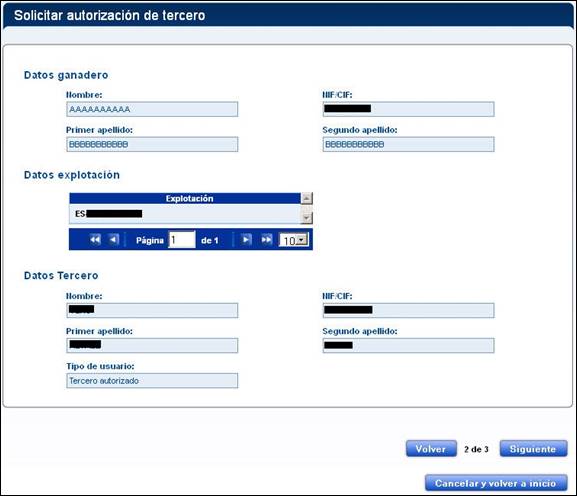This screenshot has height=496, width=577.
Task: Click the Tercero Nombre field
Action: (x=152, y=311)
